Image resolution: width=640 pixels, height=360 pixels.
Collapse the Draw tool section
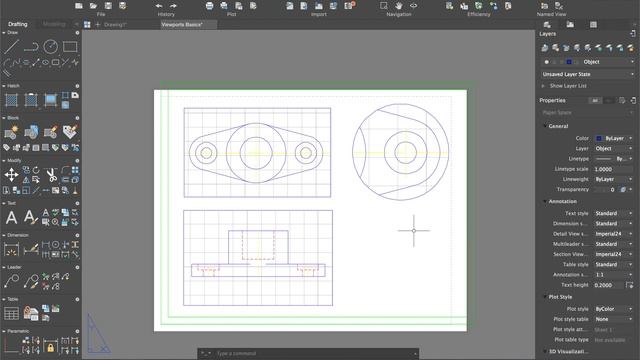click(4, 32)
